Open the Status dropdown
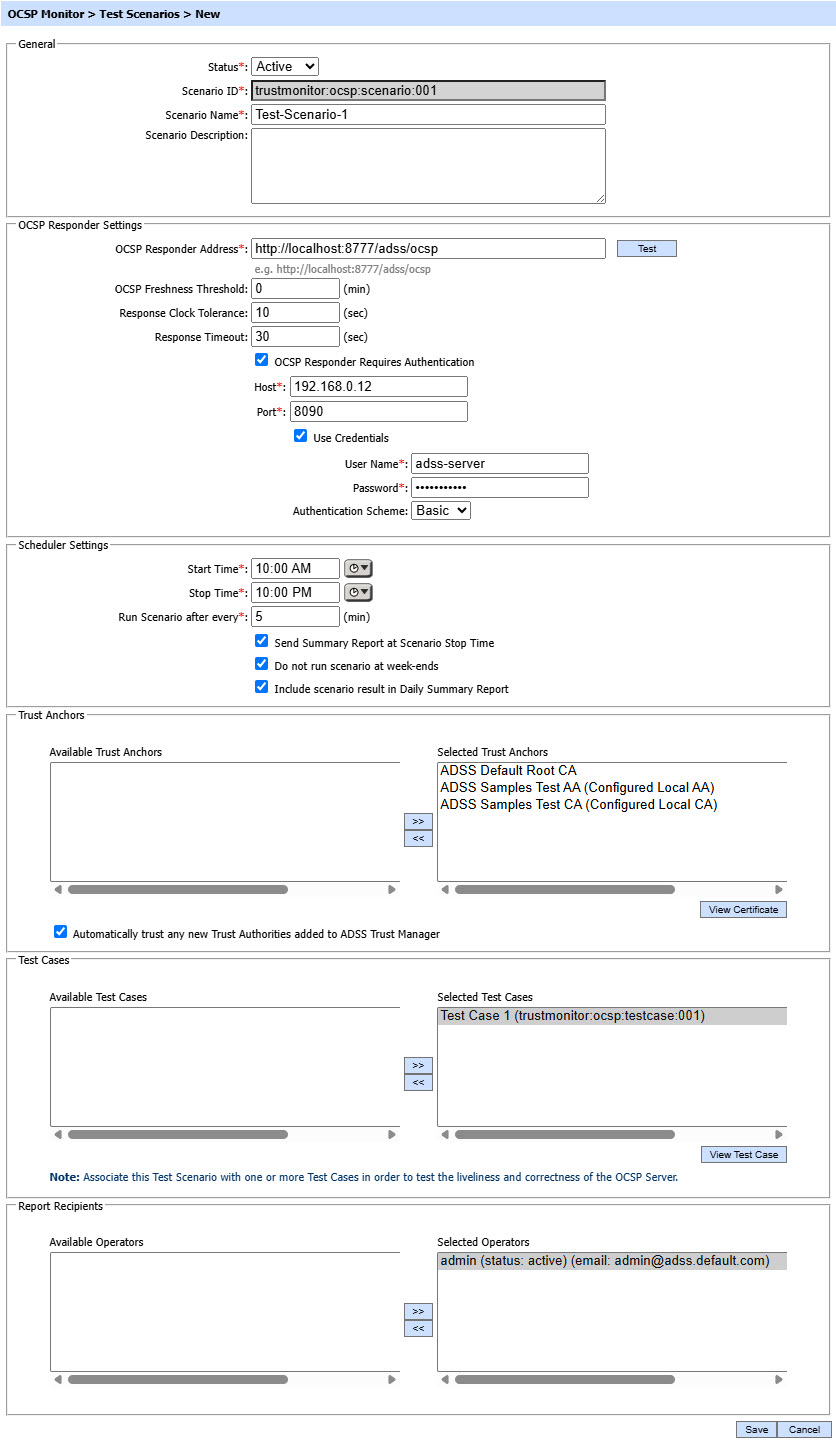The height and width of the screenshot is (1442, 836). (x=284, y=67)
